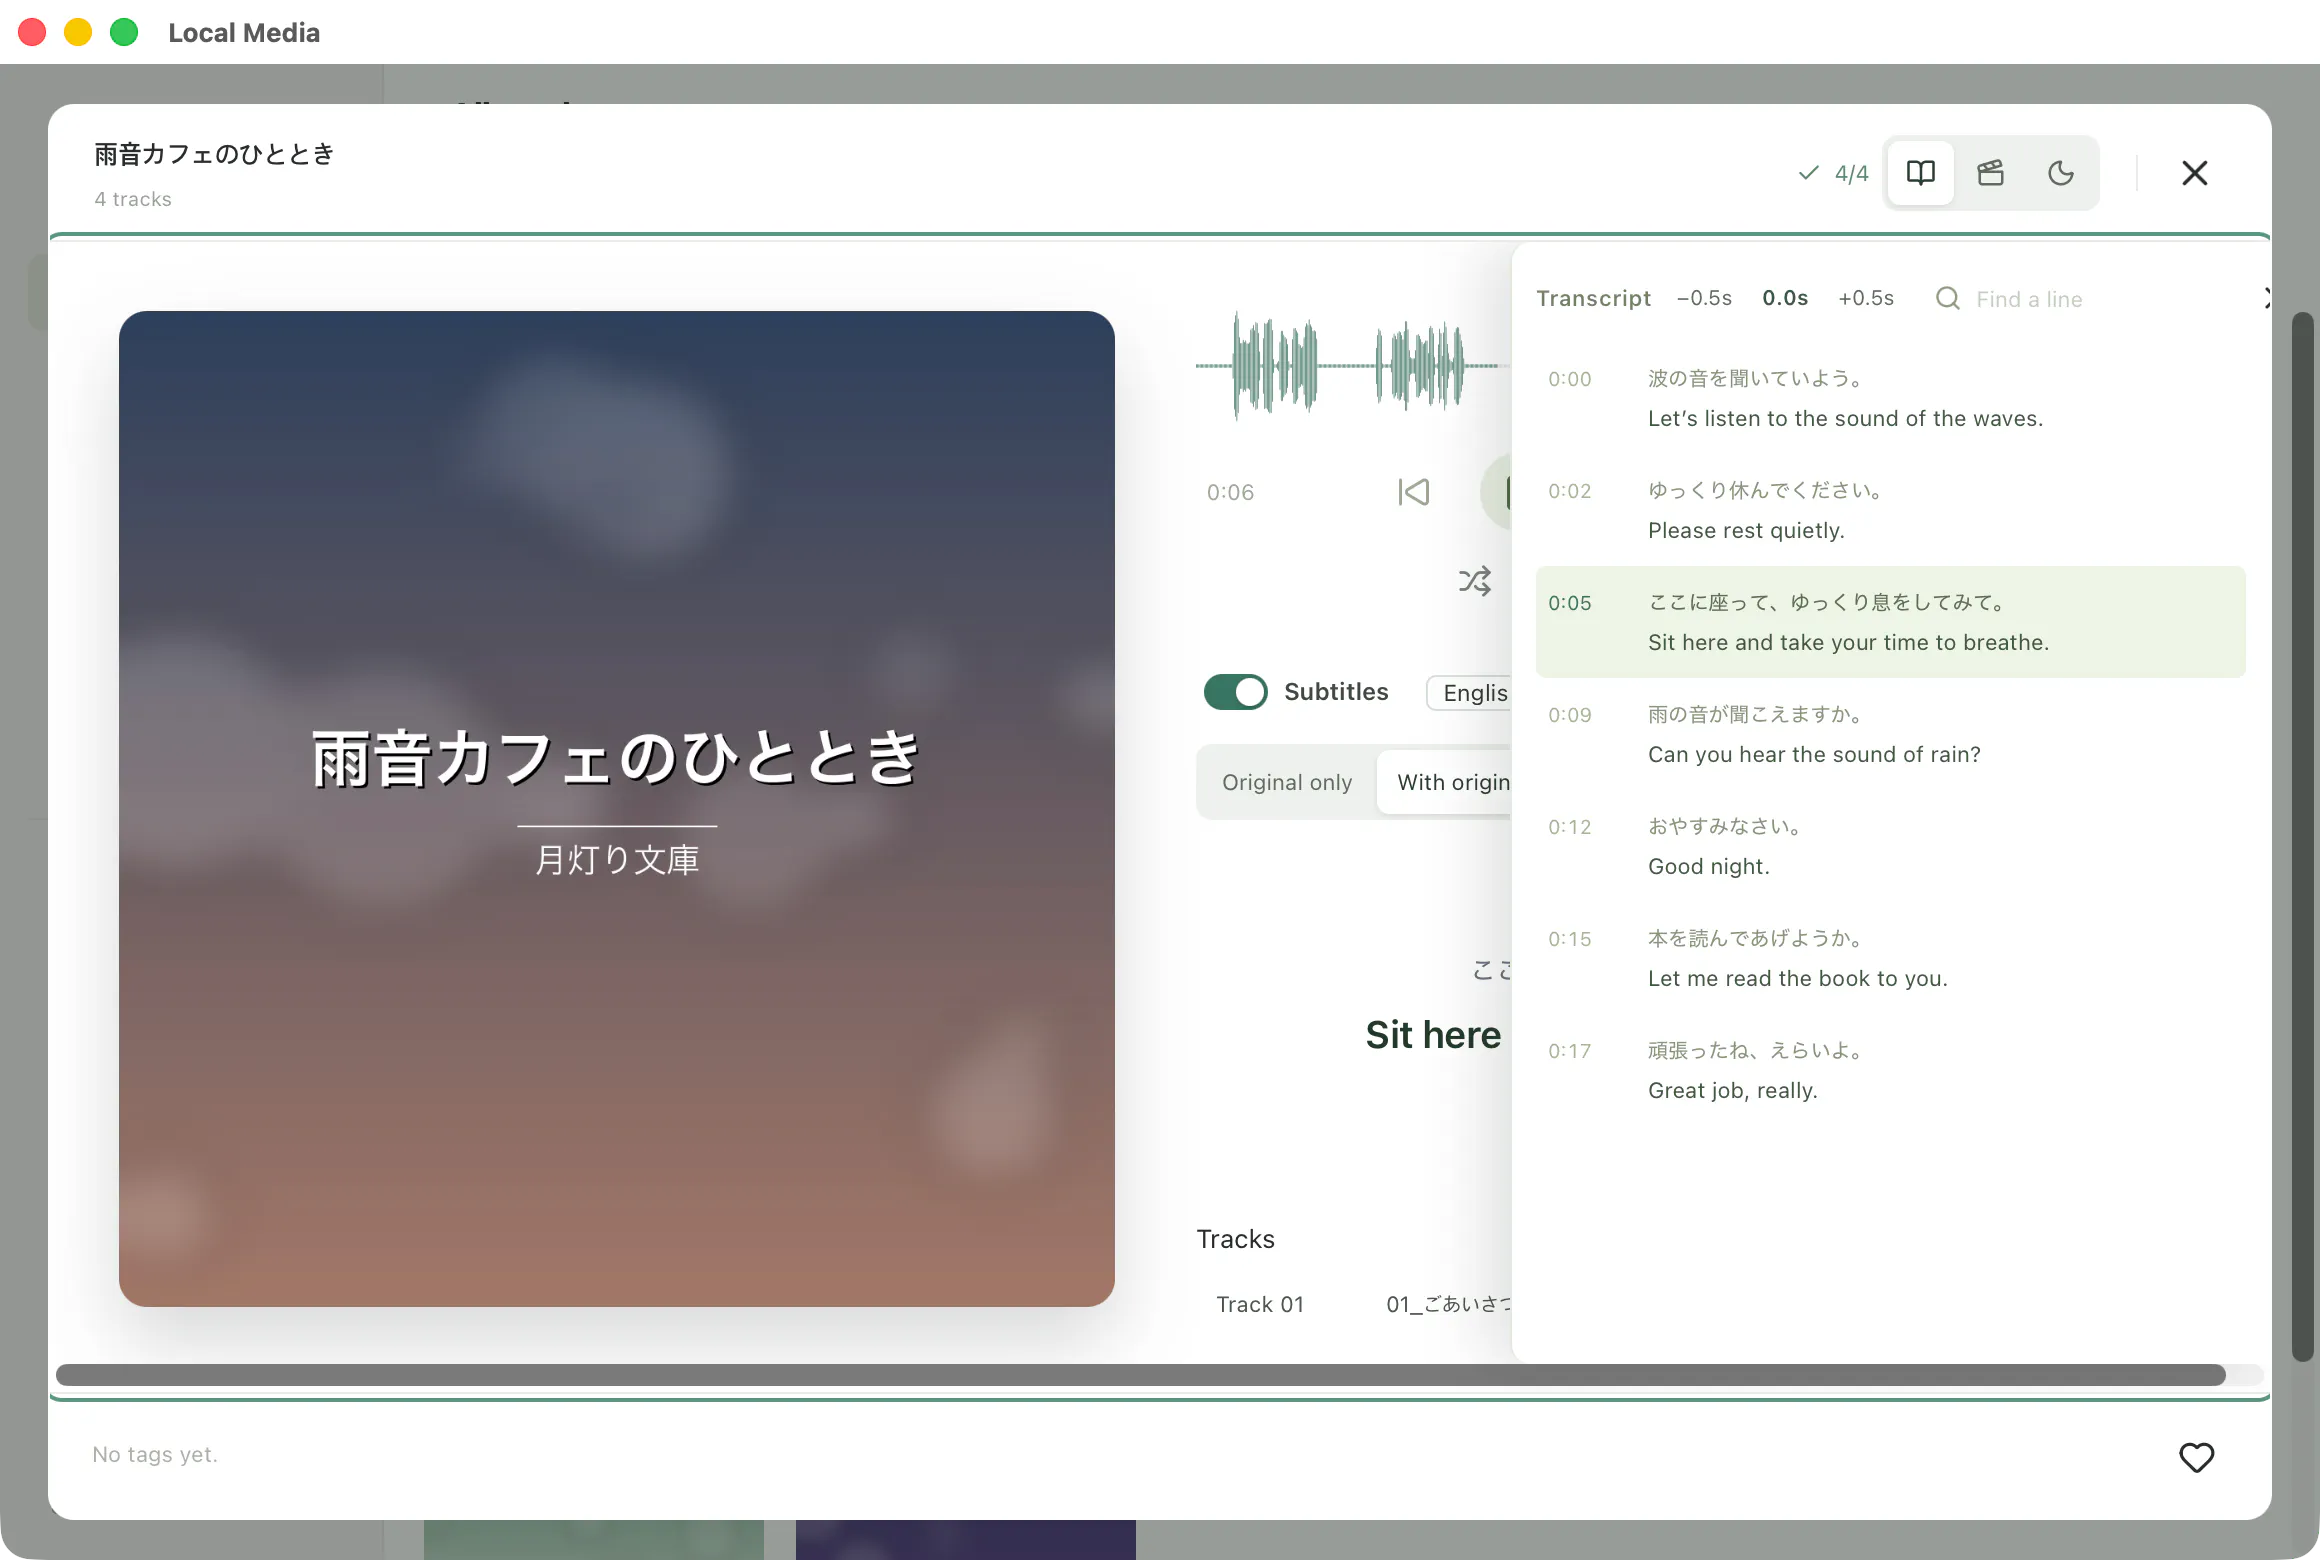Jump to 0:12 Good night line

[1890, 846]
